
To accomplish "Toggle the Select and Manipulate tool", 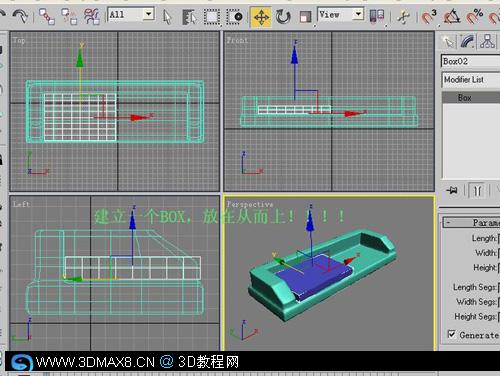I will point(404,17).
